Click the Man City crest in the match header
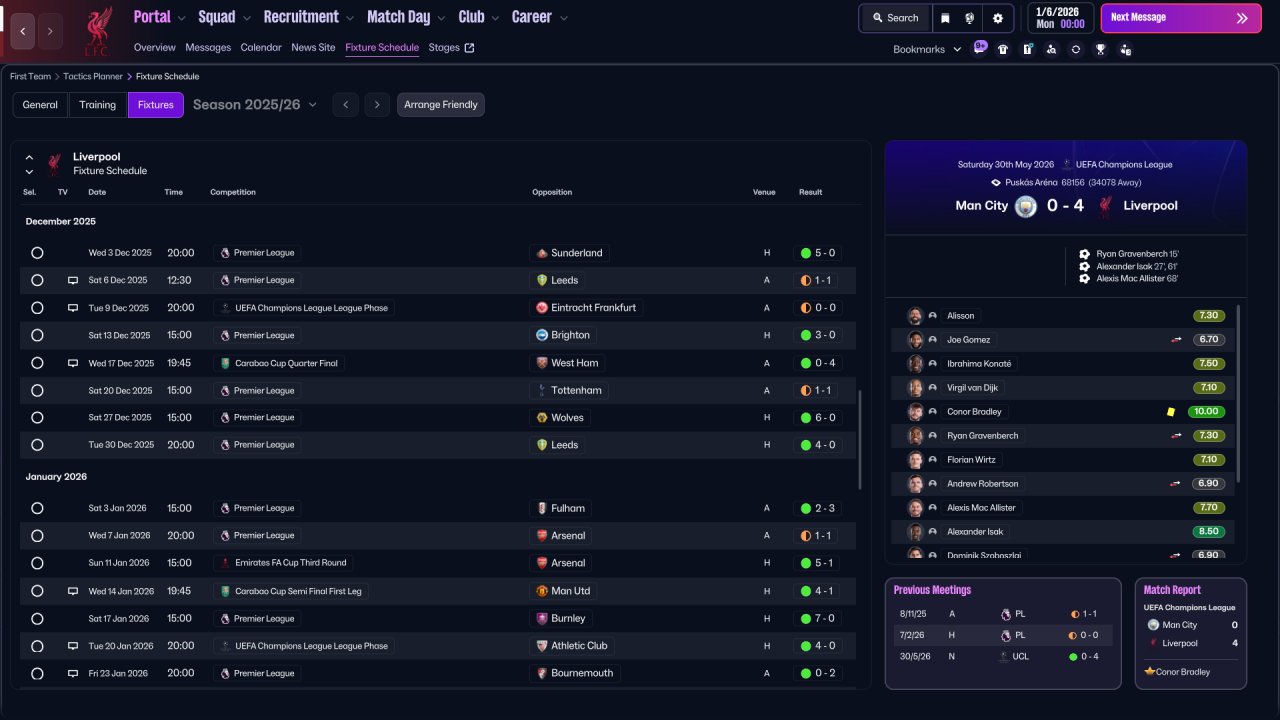Screen dimensions: 1280x720 [x=1026, y=206]
